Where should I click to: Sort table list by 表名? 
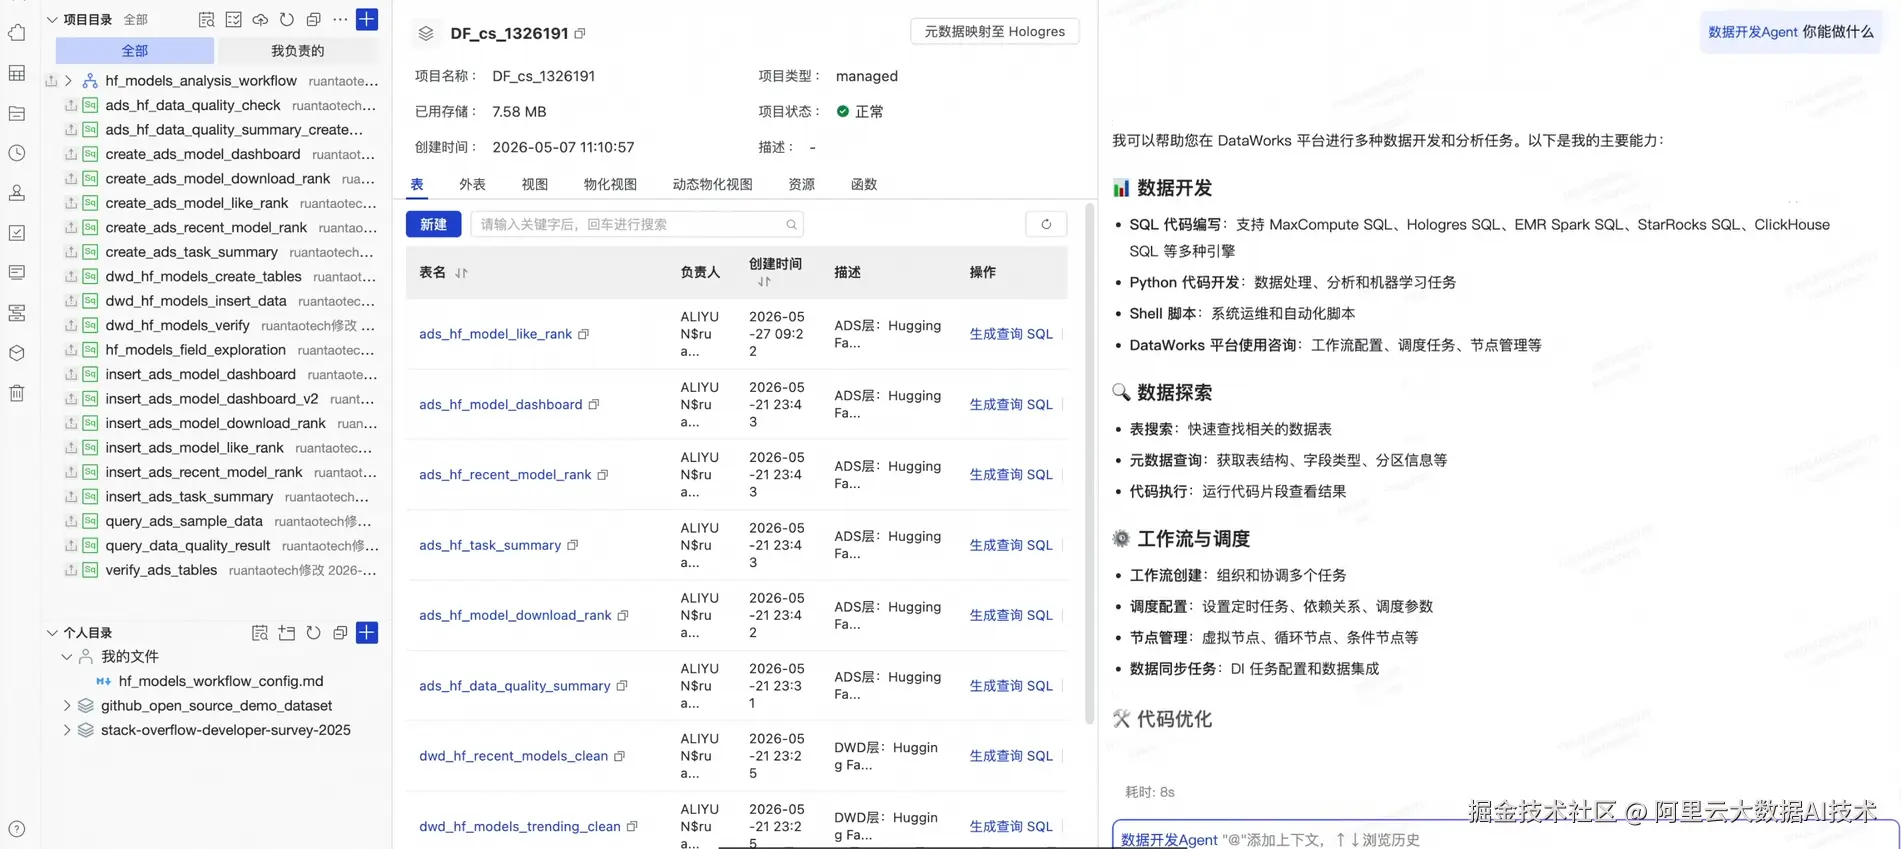point(461,273)
